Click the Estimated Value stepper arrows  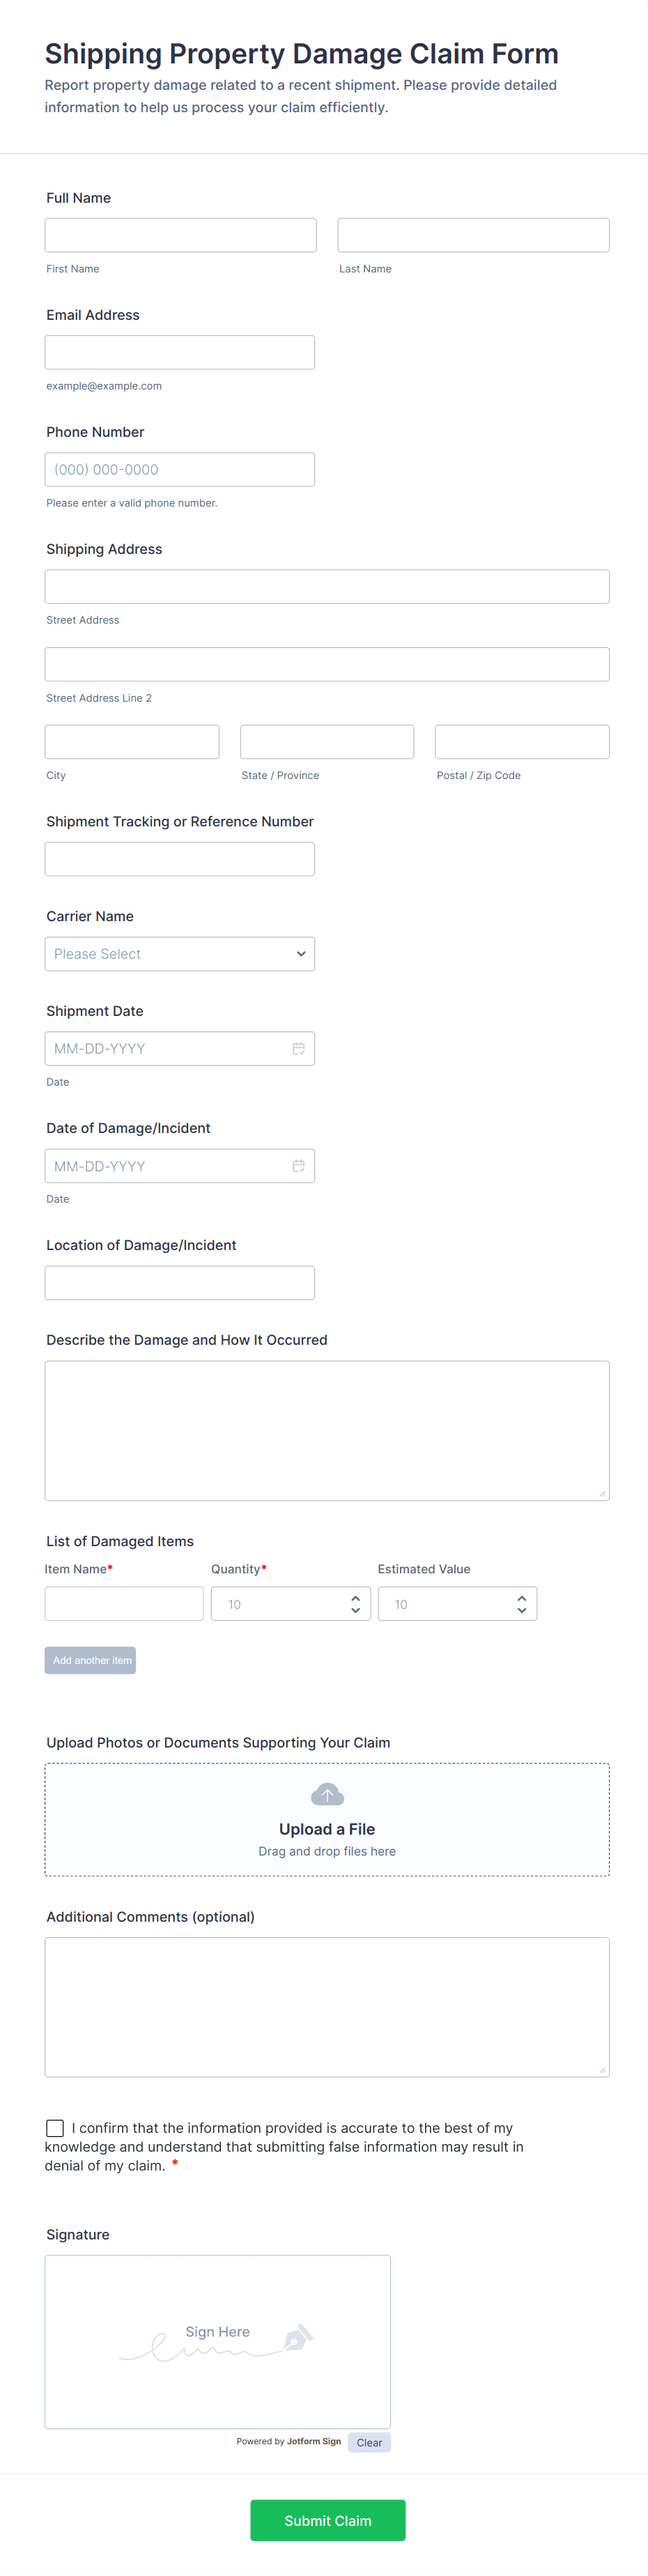[x=521, y=1604]
